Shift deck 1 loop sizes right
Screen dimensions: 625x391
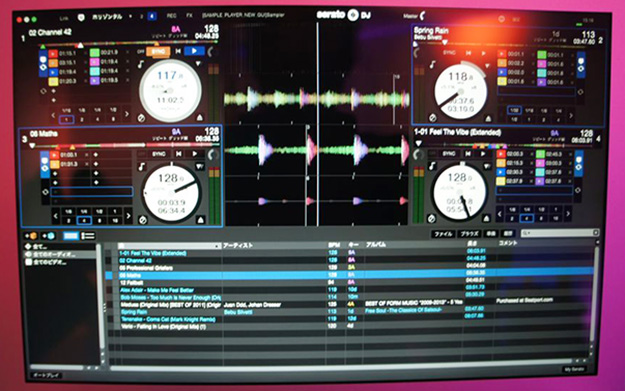coord(127,114)
